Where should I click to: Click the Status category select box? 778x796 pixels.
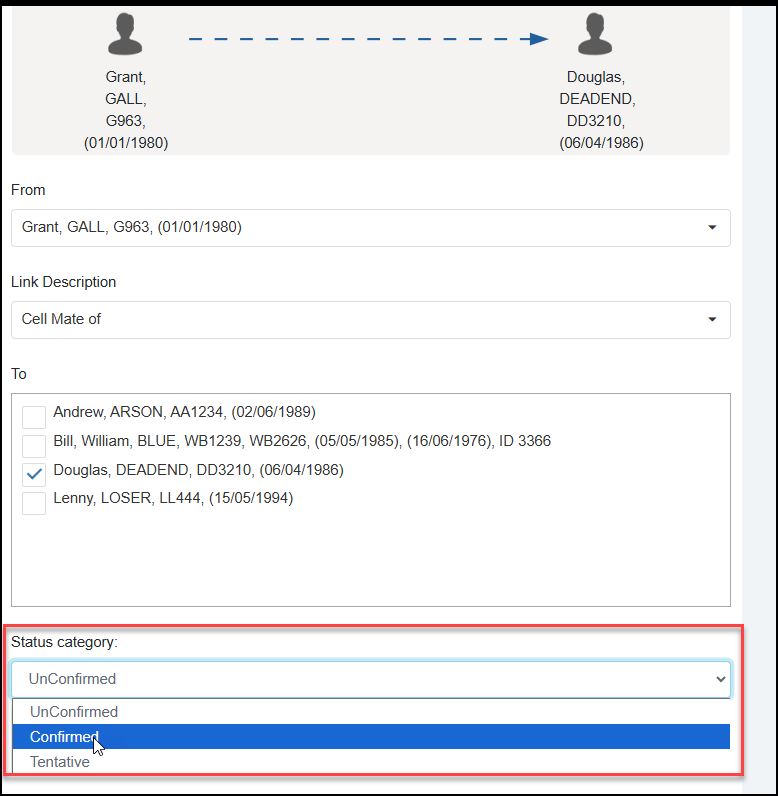(x=370, y=679)
